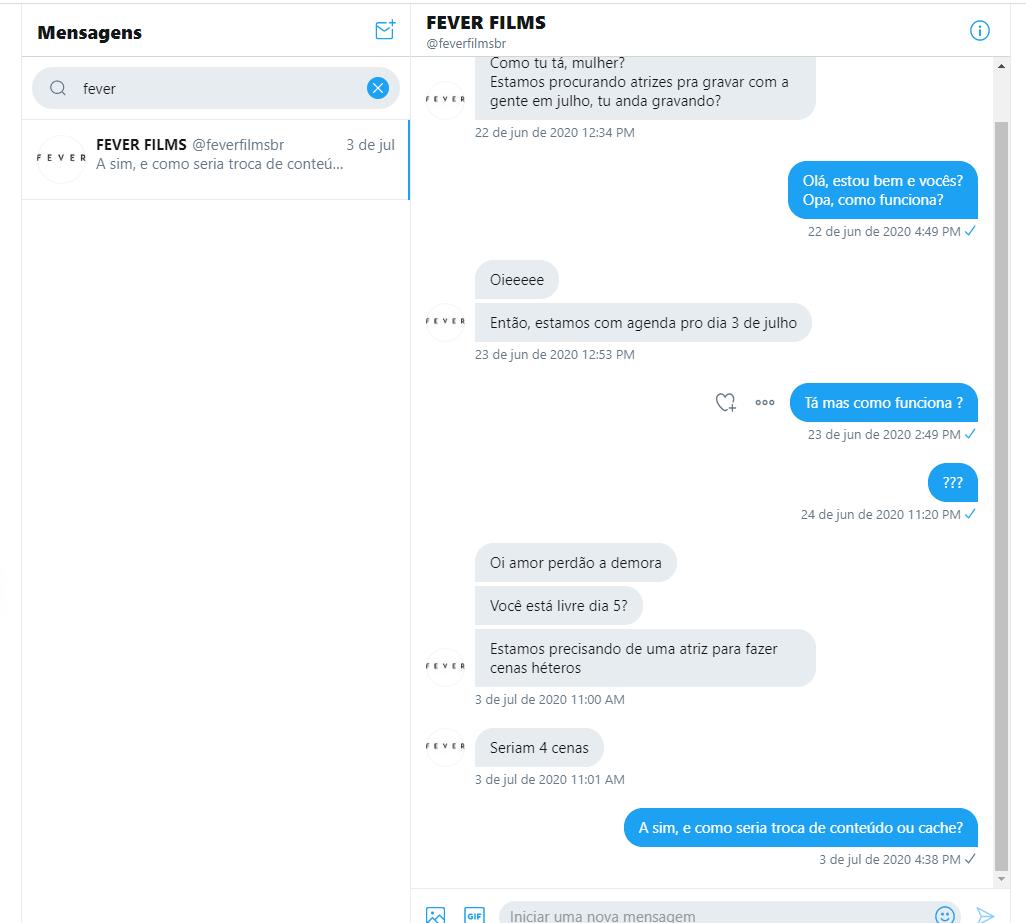Screen dimensions: 1026x923
Task: Click the scrollbar down arrow
Action: point(1001,879)
